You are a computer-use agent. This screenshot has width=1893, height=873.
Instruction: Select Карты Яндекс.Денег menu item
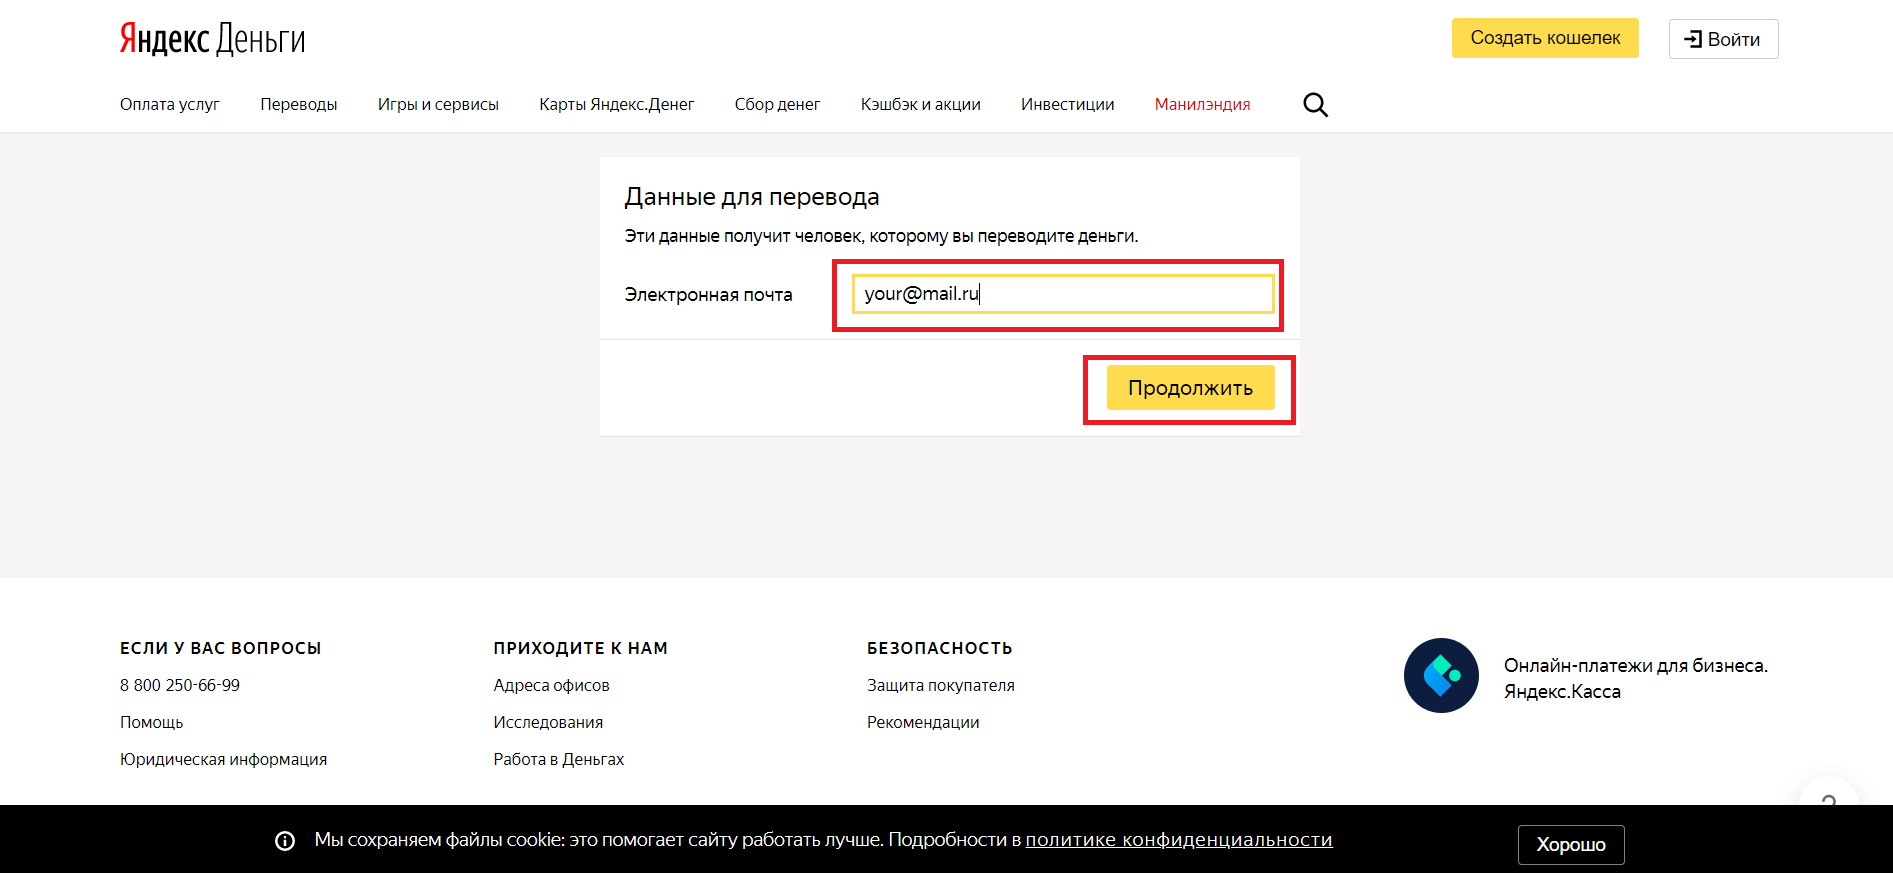point(617,104)
